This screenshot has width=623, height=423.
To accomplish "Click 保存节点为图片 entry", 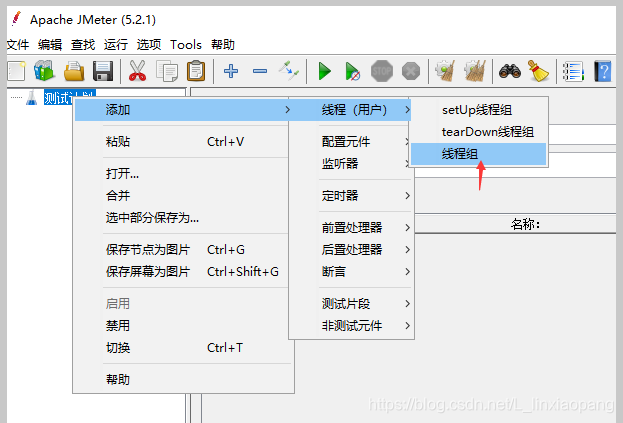I will 183,249.
